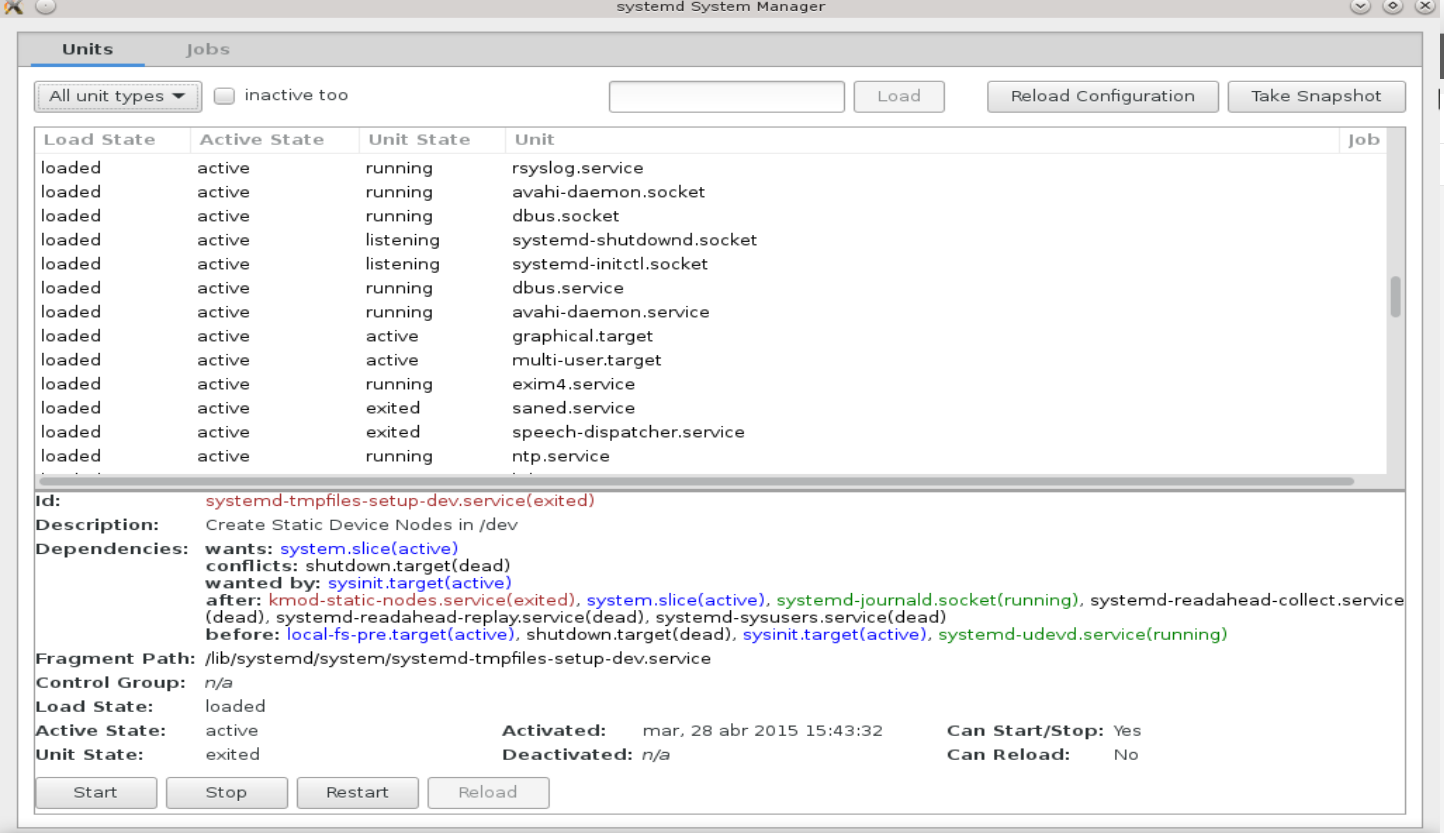Screen dimensions: 1444x833
Task: Click the Restart button
Action: [x=357, y=792]
